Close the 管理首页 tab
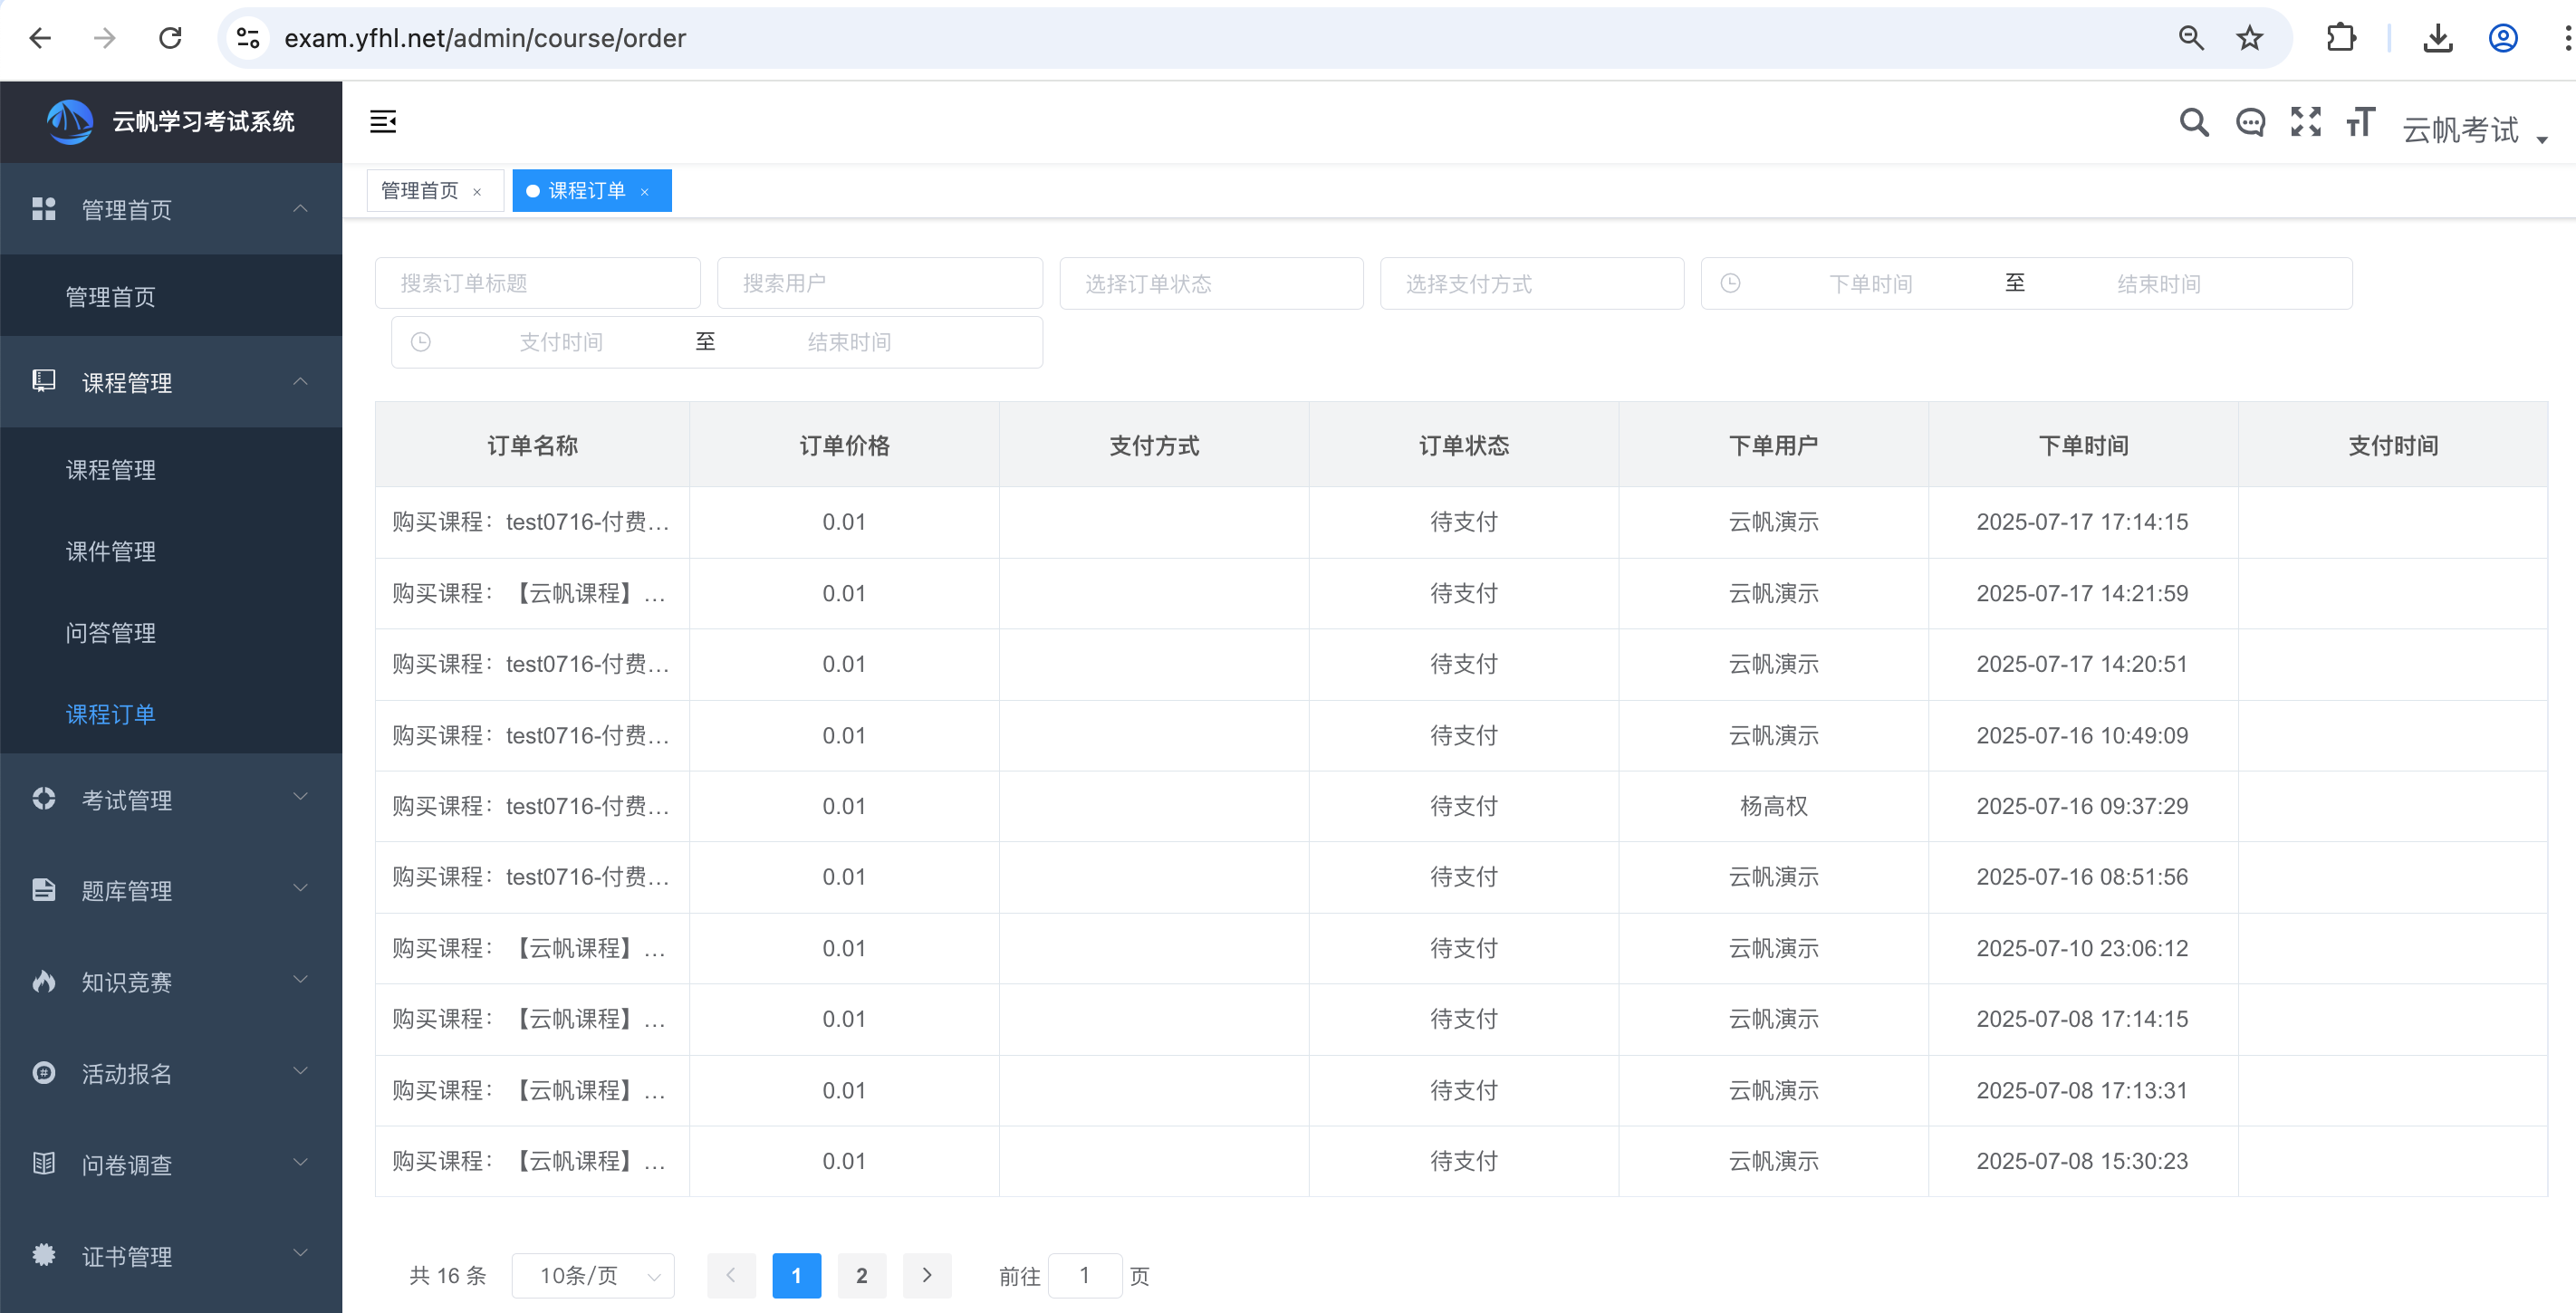Screen dimensions: 2576x1313 click(477, 192)
